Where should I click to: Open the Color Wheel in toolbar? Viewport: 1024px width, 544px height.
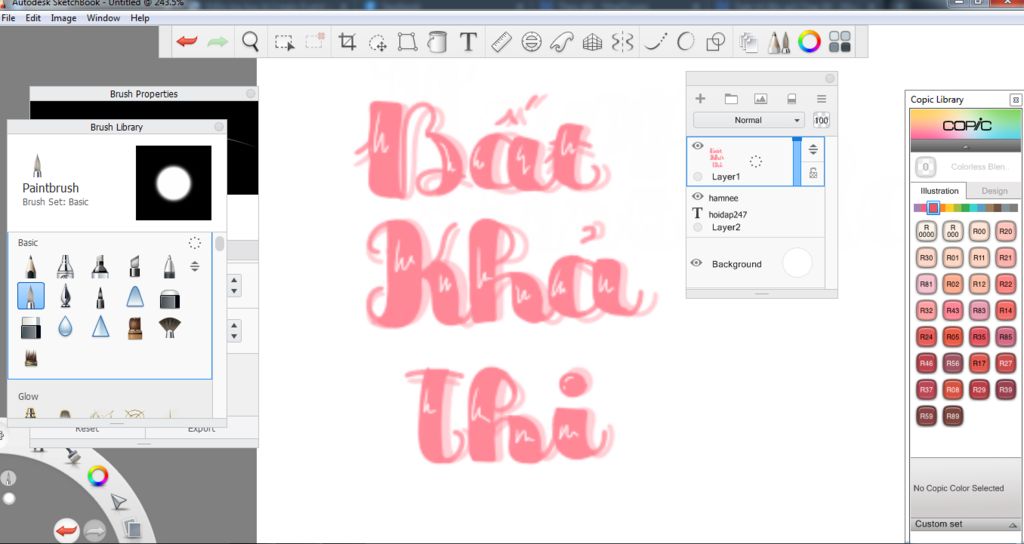click(809, 42)
